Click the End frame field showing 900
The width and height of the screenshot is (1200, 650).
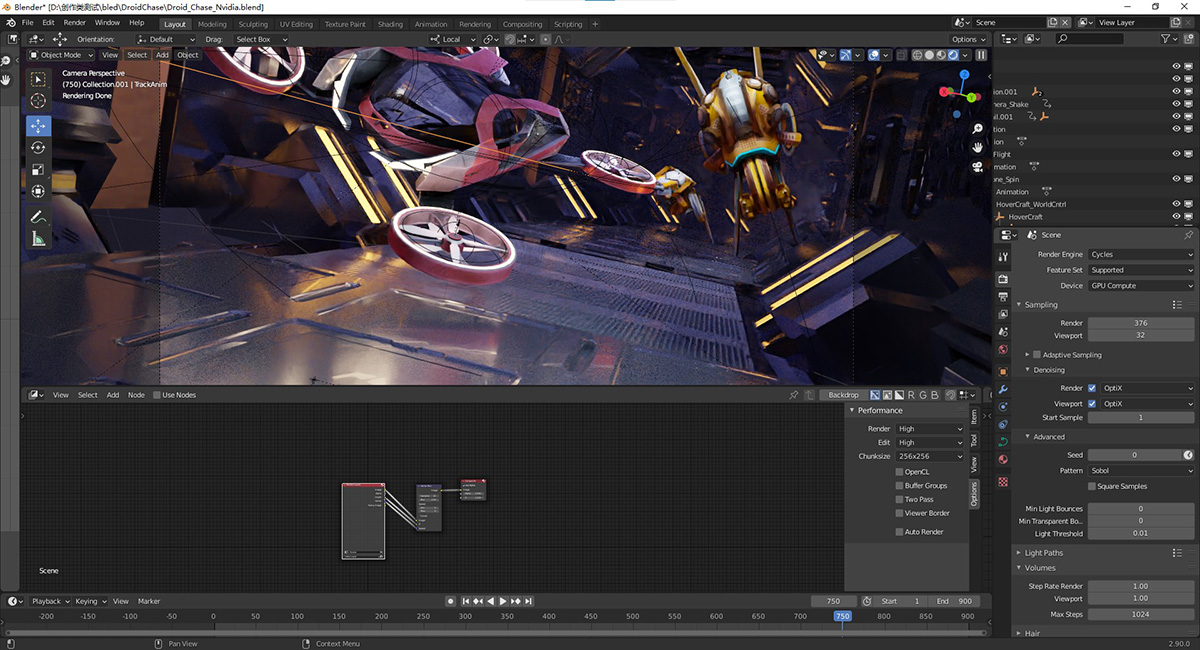[953, 601]
